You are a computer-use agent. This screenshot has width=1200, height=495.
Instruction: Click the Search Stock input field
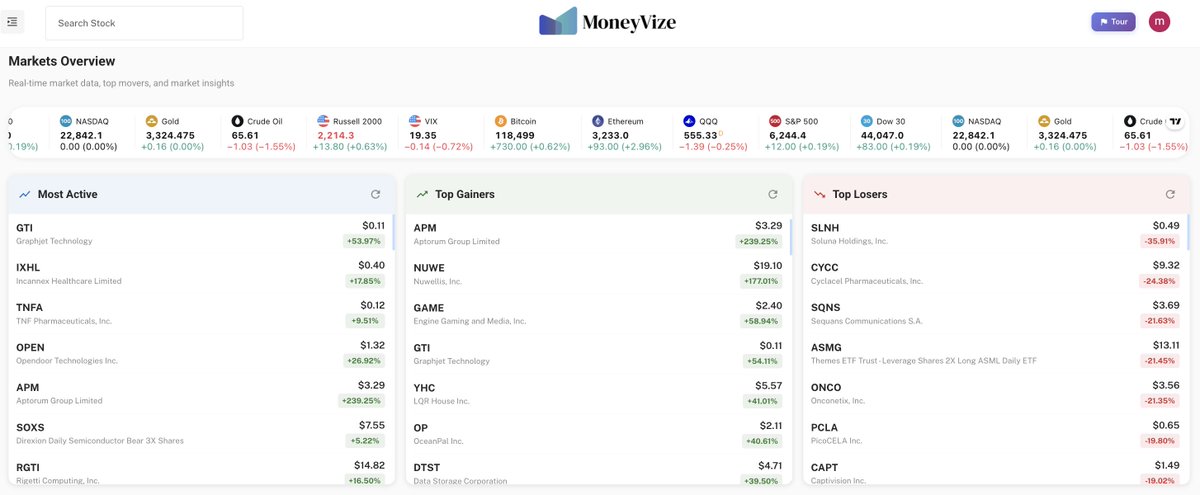(144, 23)
